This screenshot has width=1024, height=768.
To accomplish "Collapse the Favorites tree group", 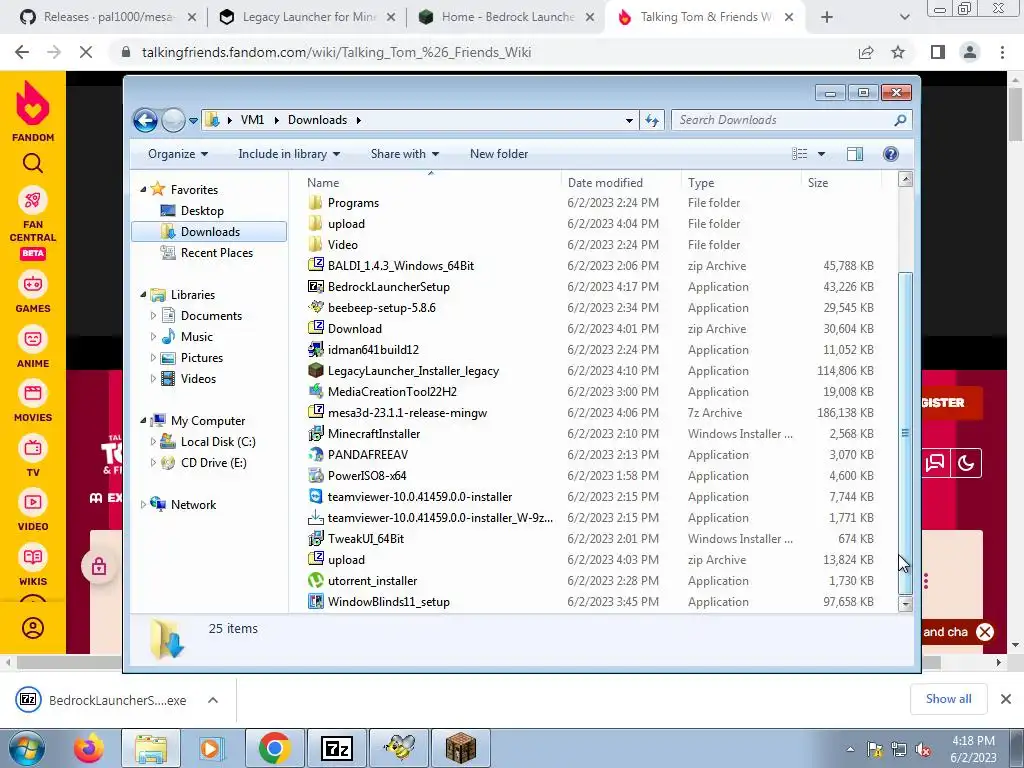I will coord(144,189).
